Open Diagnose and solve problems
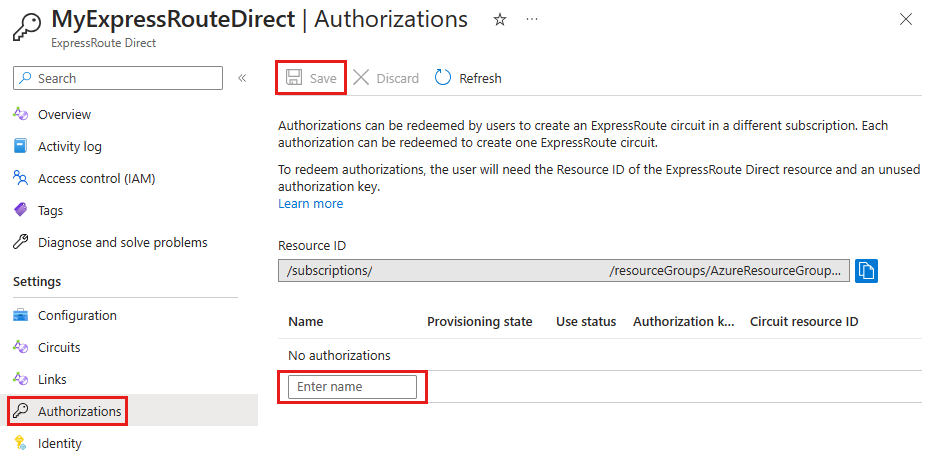 [122, 242]
